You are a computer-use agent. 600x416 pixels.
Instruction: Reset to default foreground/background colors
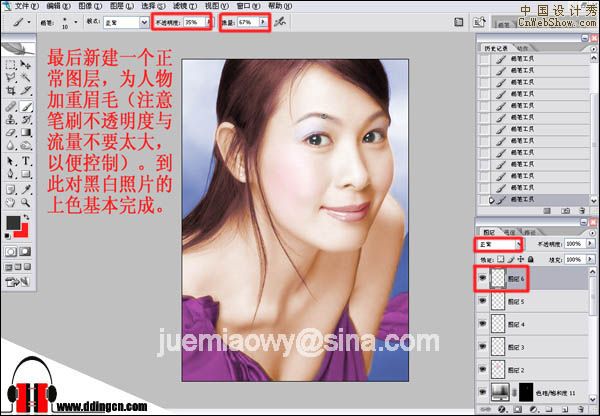tap(8, 237)
